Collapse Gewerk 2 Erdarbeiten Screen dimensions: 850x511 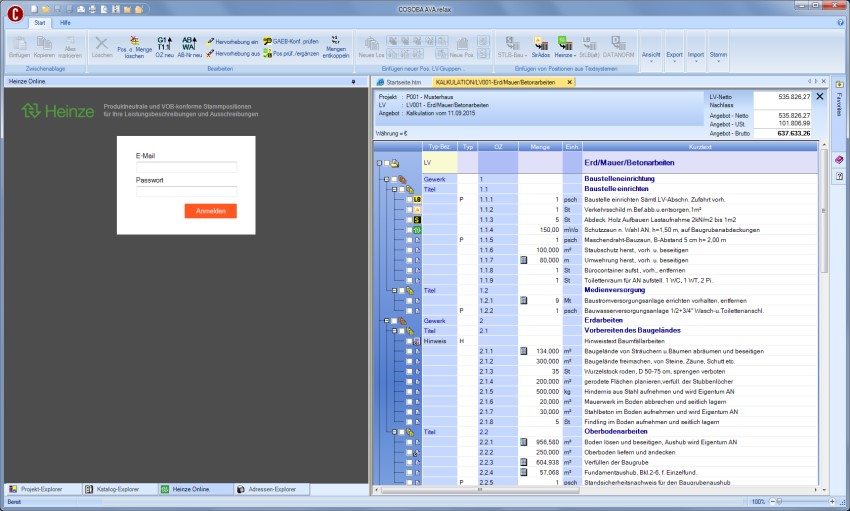coord(387,321)
